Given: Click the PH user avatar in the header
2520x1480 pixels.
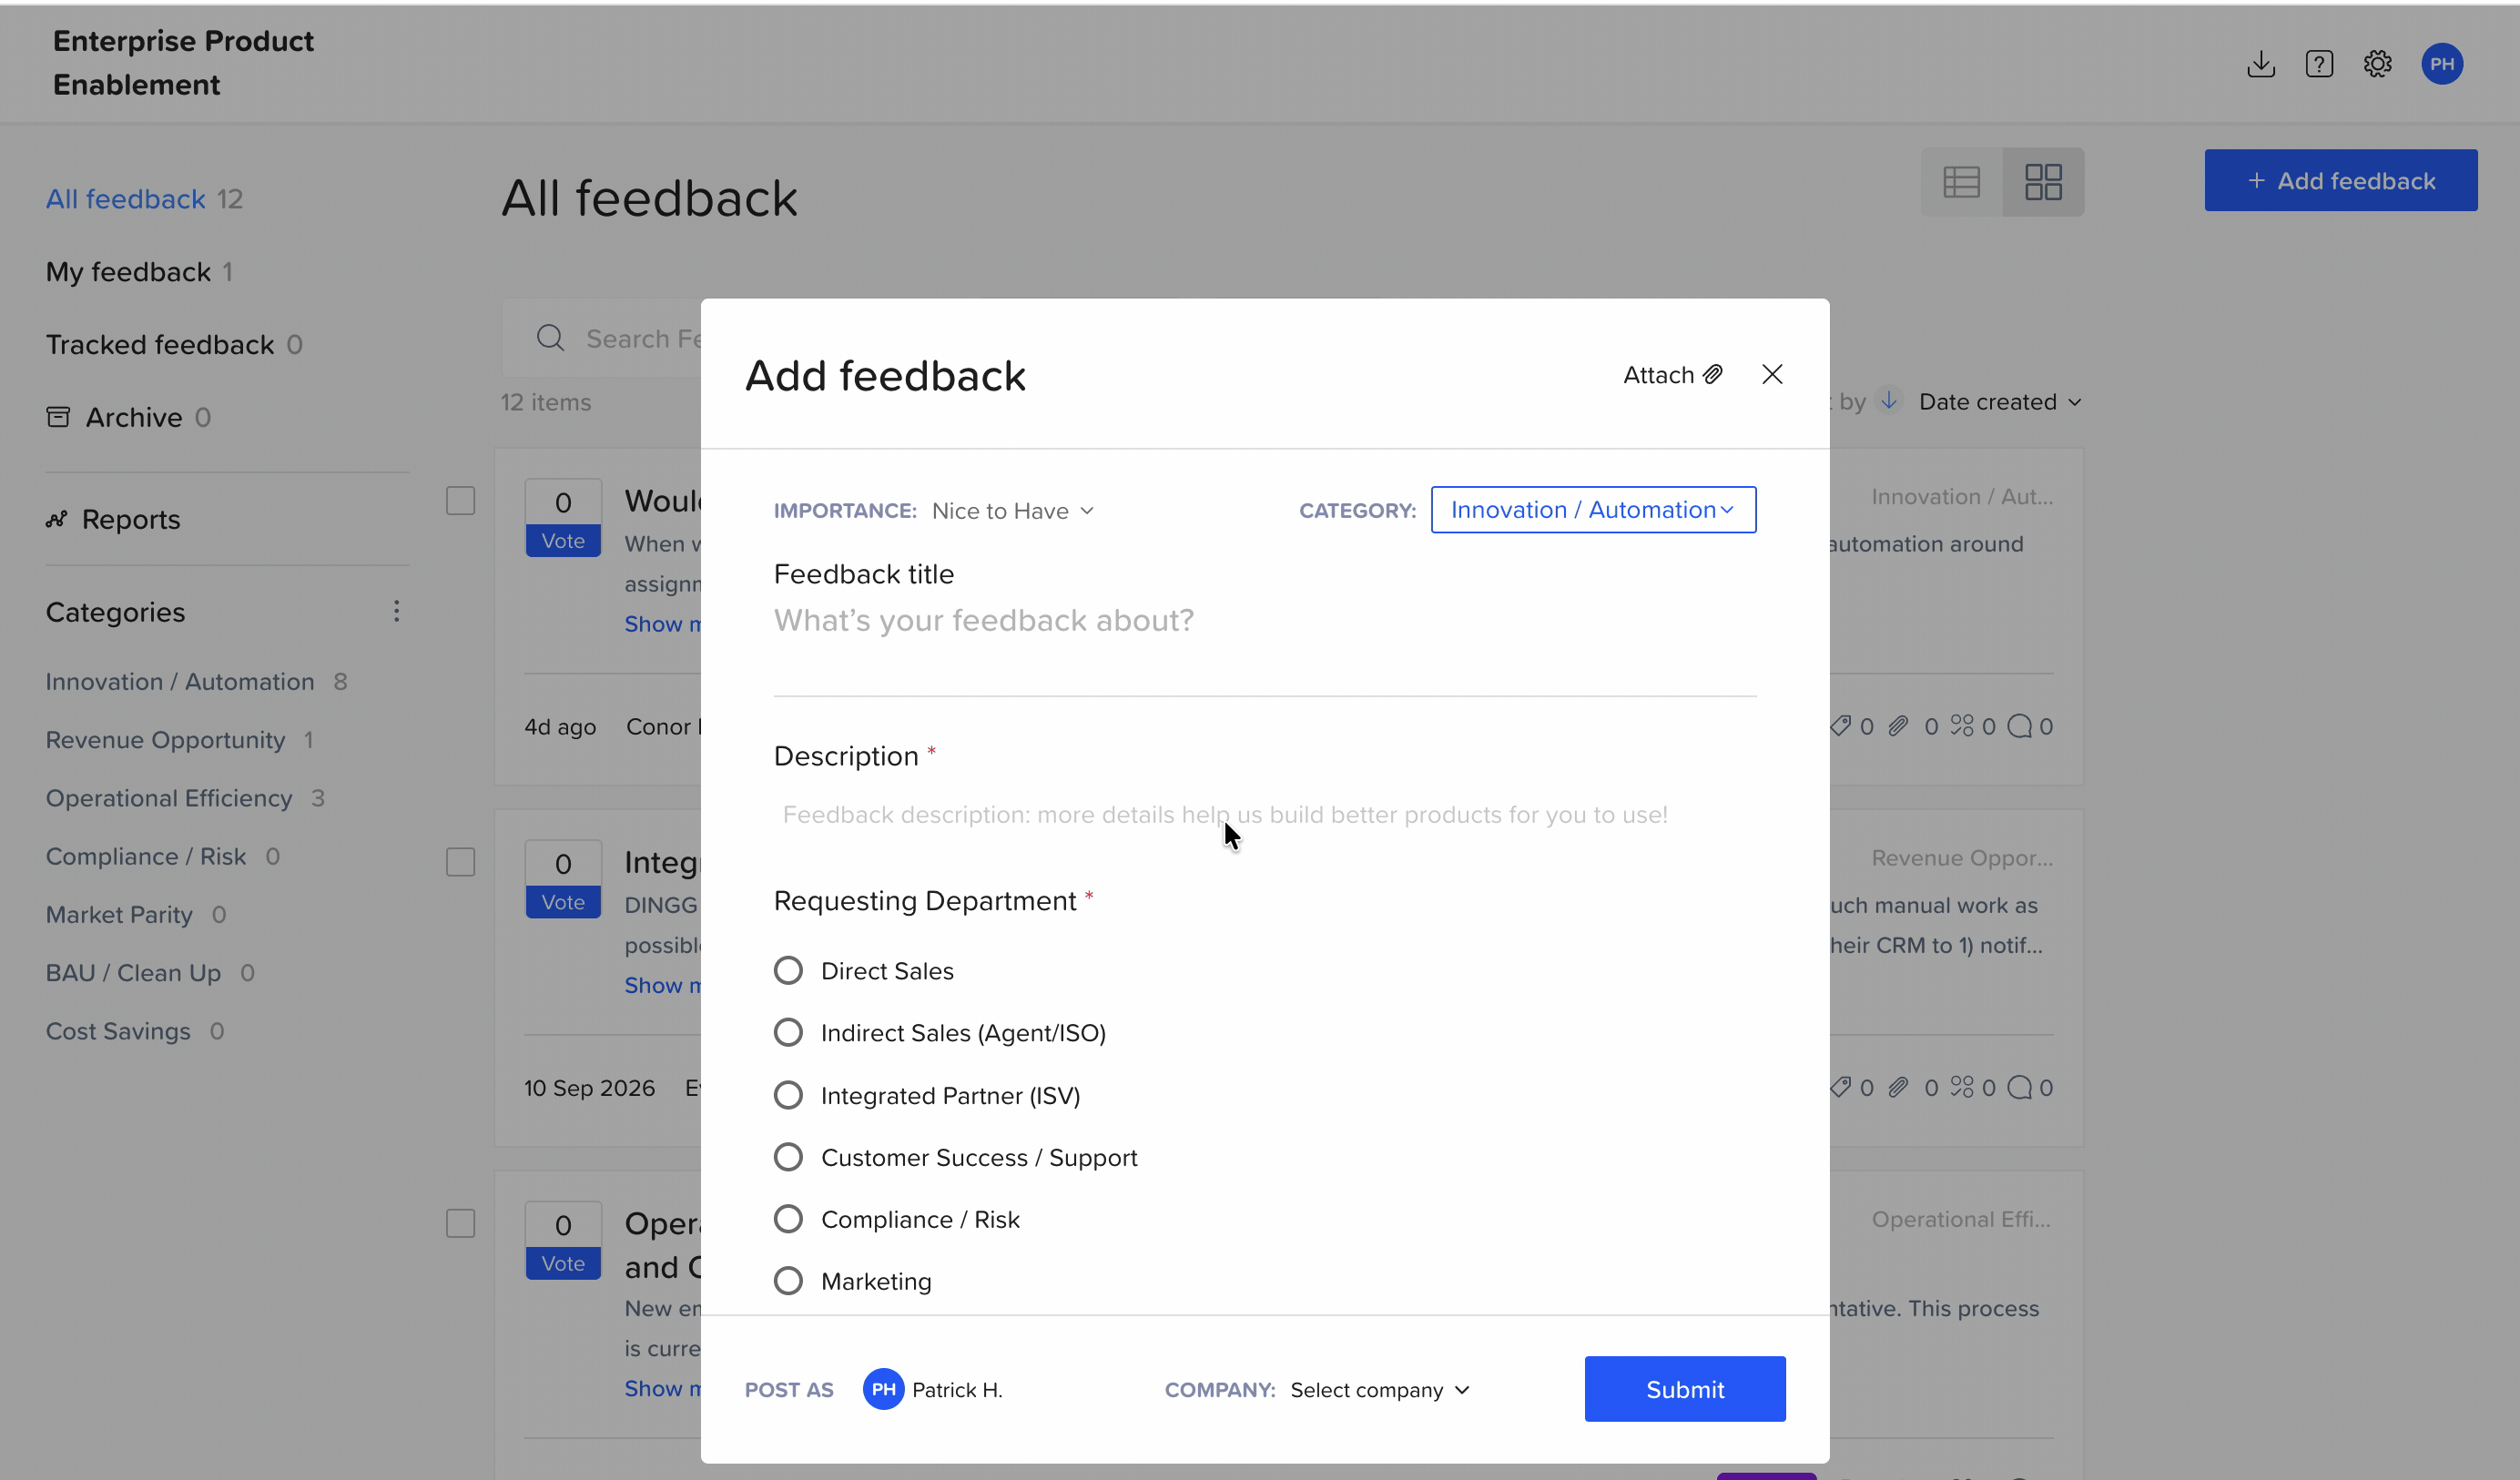Looking at the screenshot, I should [x=2441, y=64].
